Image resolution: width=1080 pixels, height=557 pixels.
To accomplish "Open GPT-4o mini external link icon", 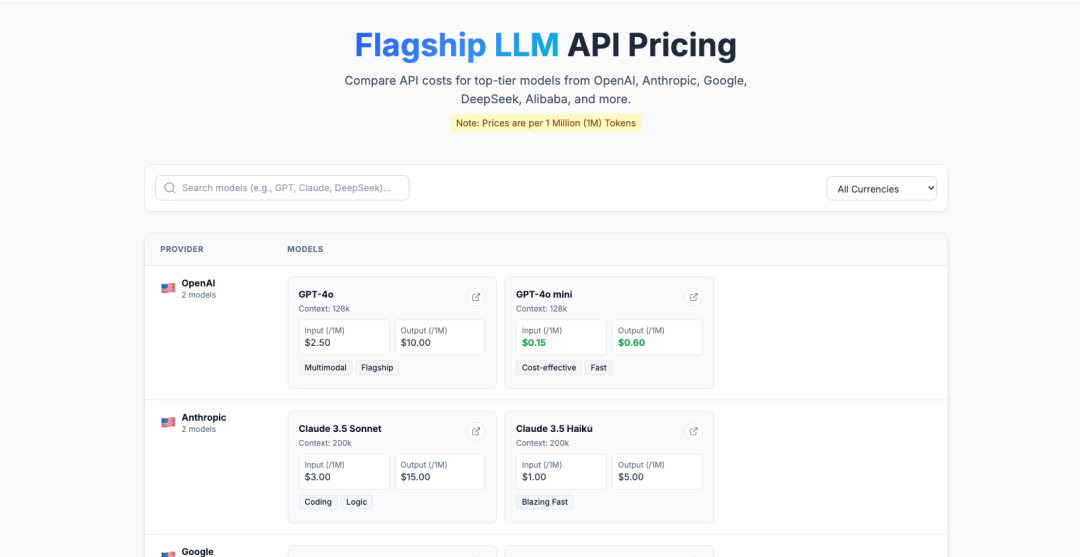I will point(694,297).
